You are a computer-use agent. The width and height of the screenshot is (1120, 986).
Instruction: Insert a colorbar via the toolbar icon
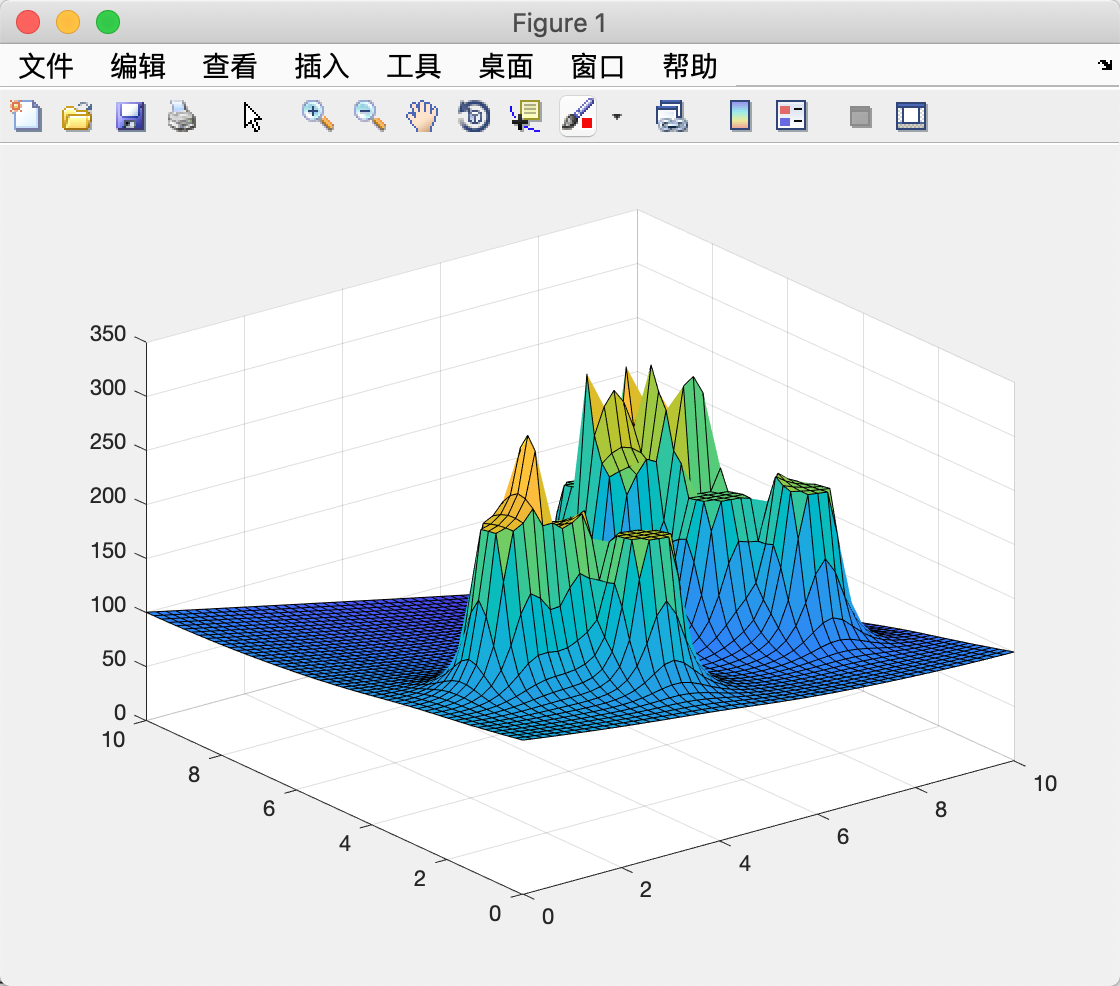[x=740, y=116]
